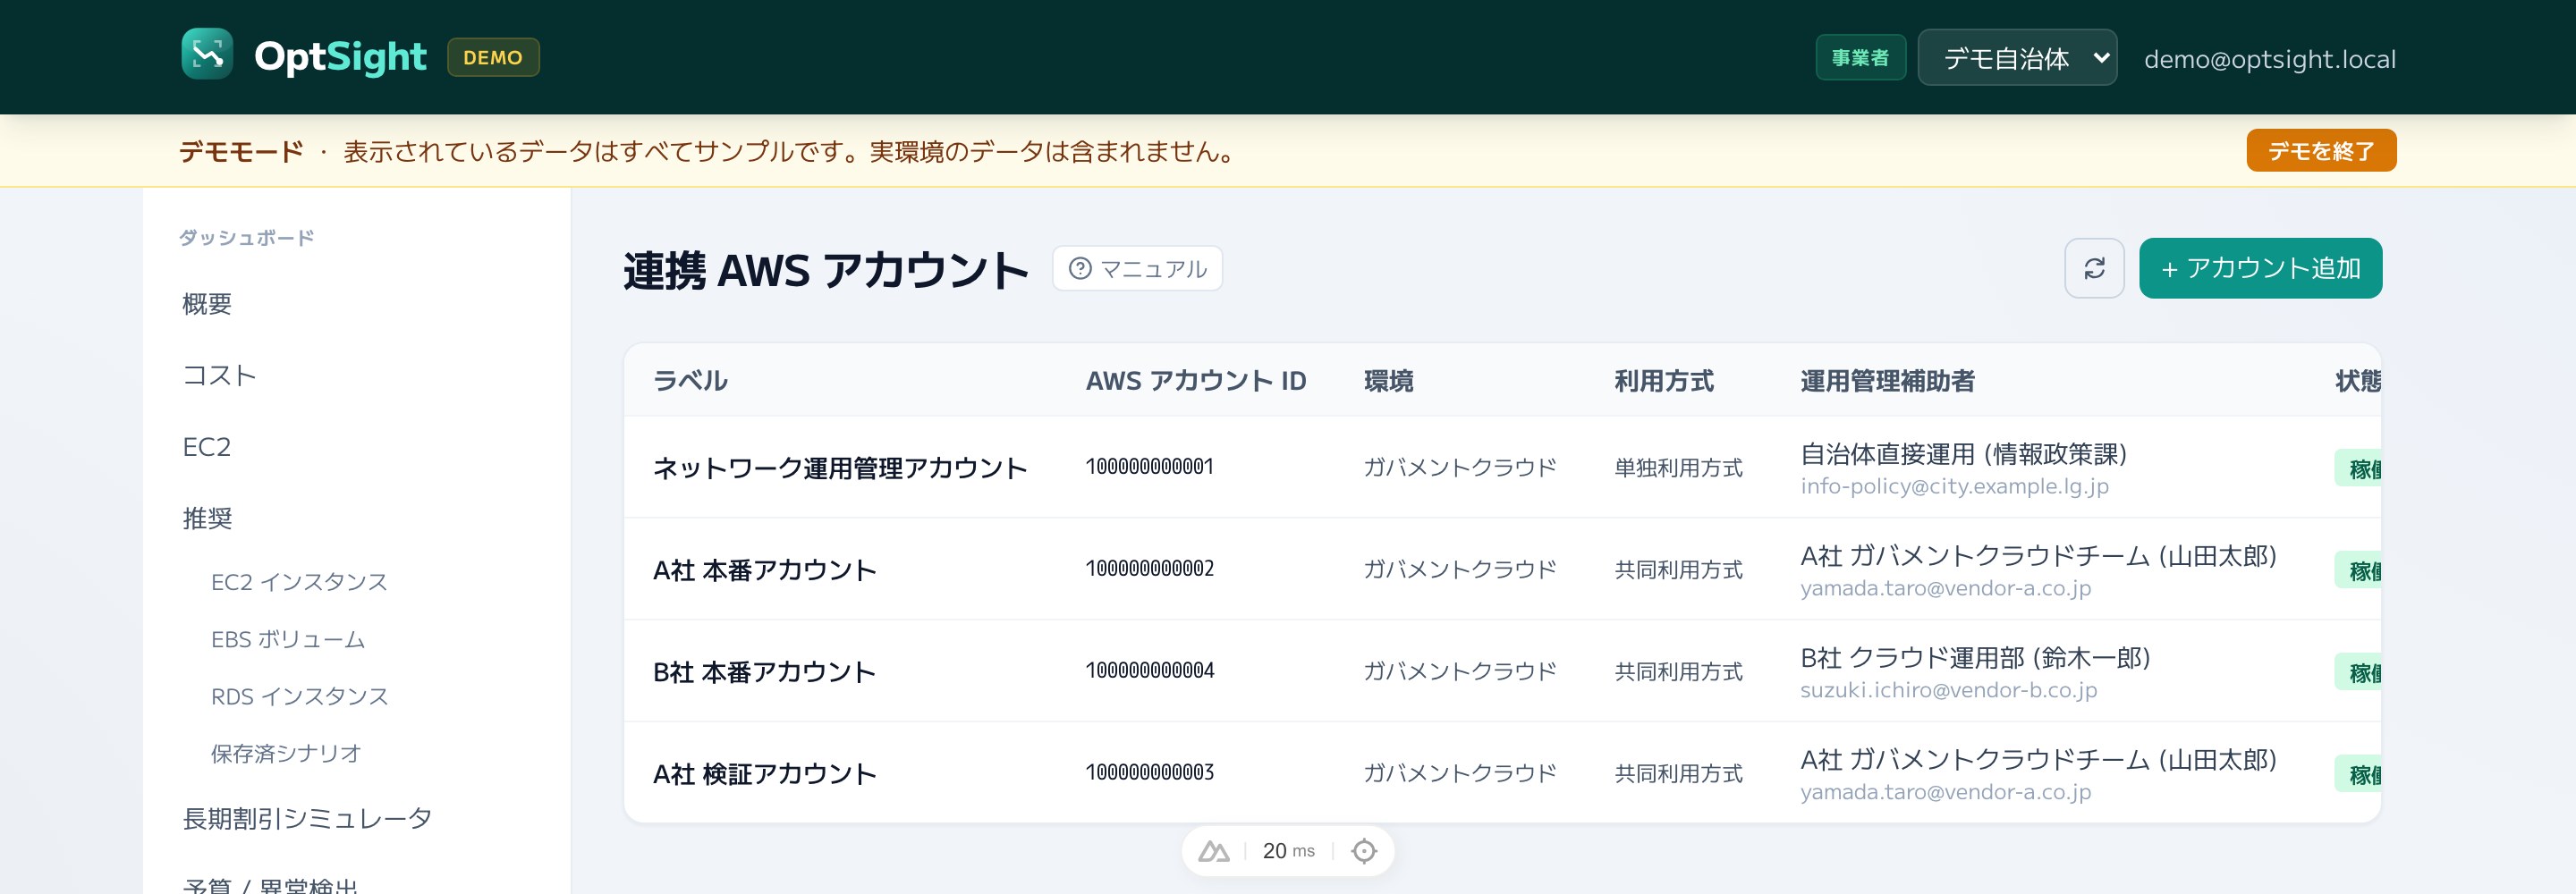Click the component inspector target icon
This screenshot has height=894, width=2576.
[x=1364, y=851]
